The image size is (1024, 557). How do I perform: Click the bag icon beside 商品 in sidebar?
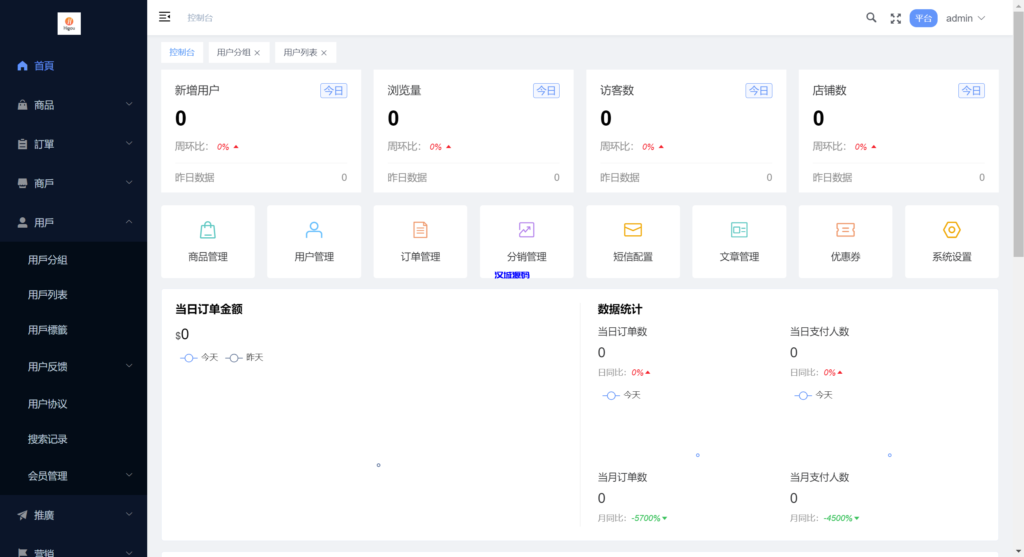coord(22,104)
